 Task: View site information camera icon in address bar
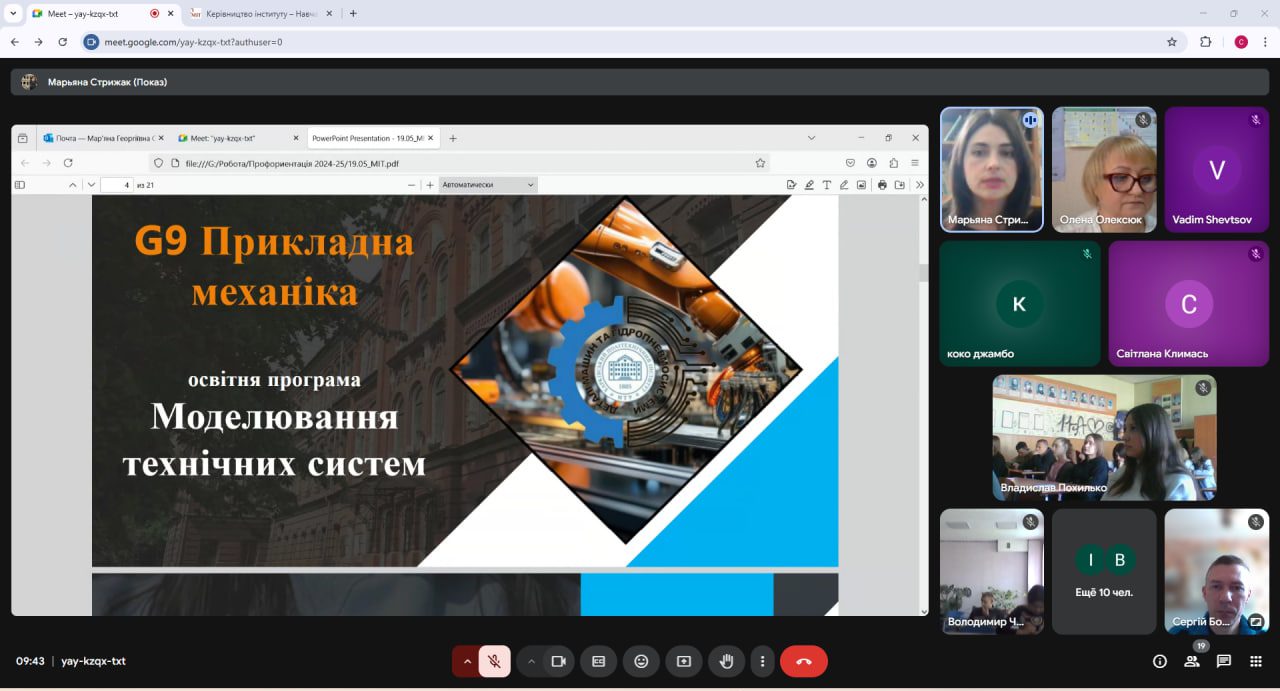[92, 42]
